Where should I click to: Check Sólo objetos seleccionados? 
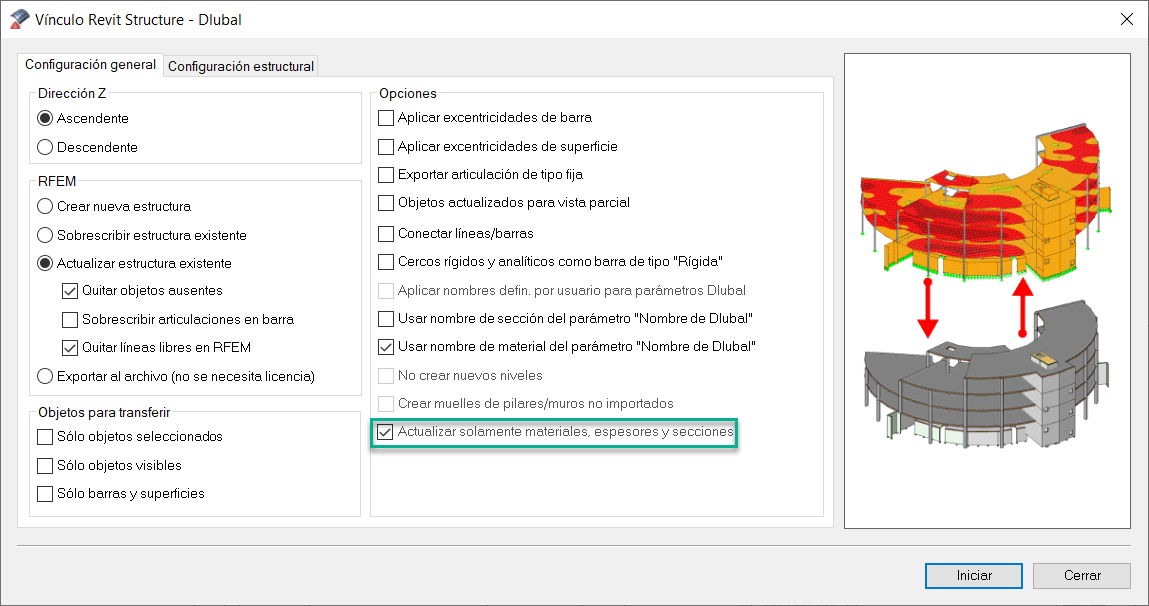click(x=45, y=436)
